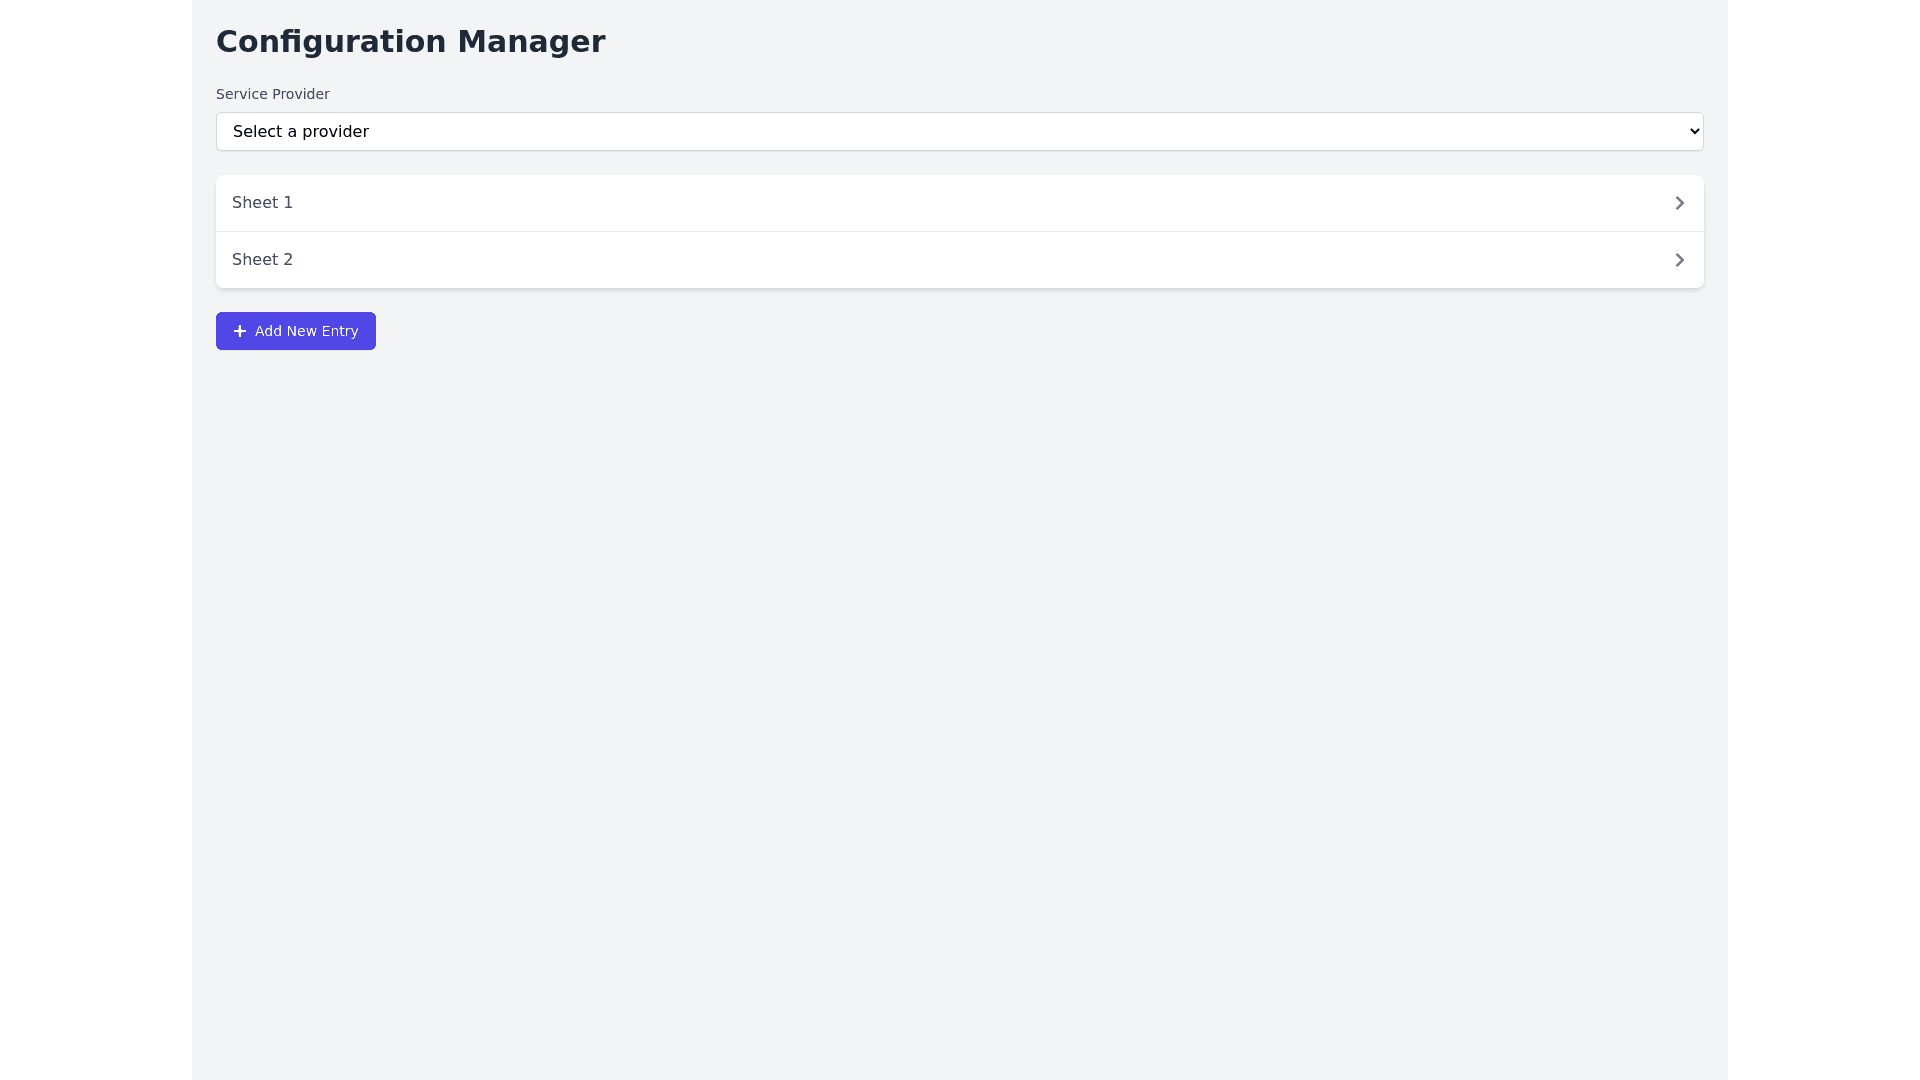
Task: Click the chevron arrow beside Sheet 2
Action: 1679,260
